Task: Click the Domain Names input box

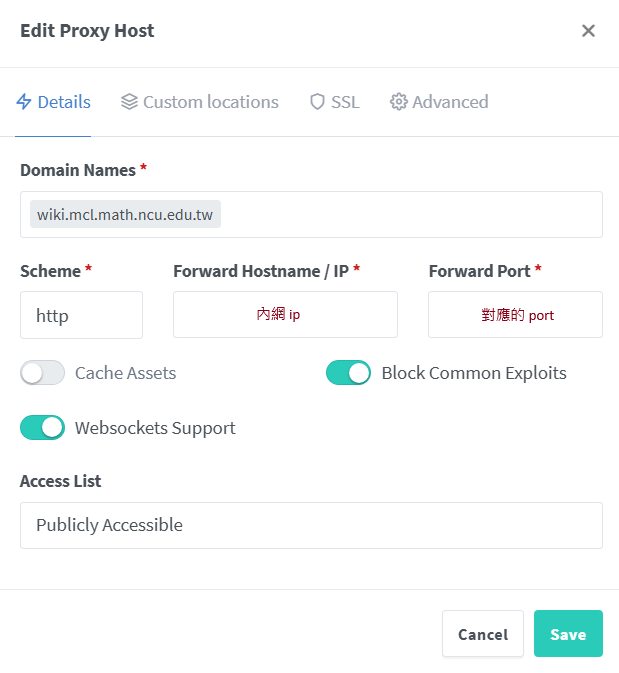Action: (410, 215)
